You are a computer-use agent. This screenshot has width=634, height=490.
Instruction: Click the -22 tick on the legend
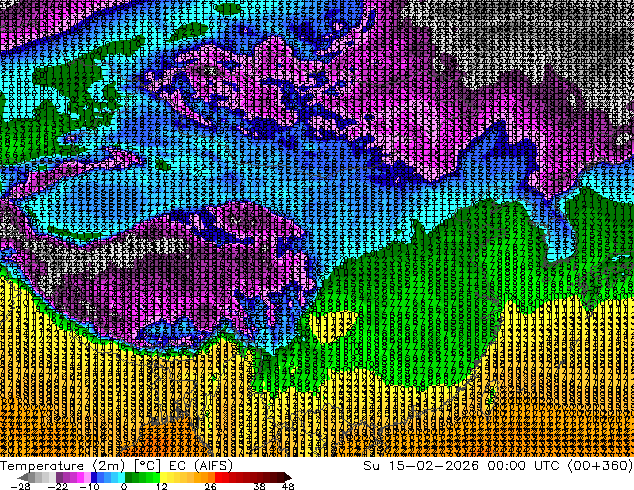pyautogui.click(x=59, y=486)
